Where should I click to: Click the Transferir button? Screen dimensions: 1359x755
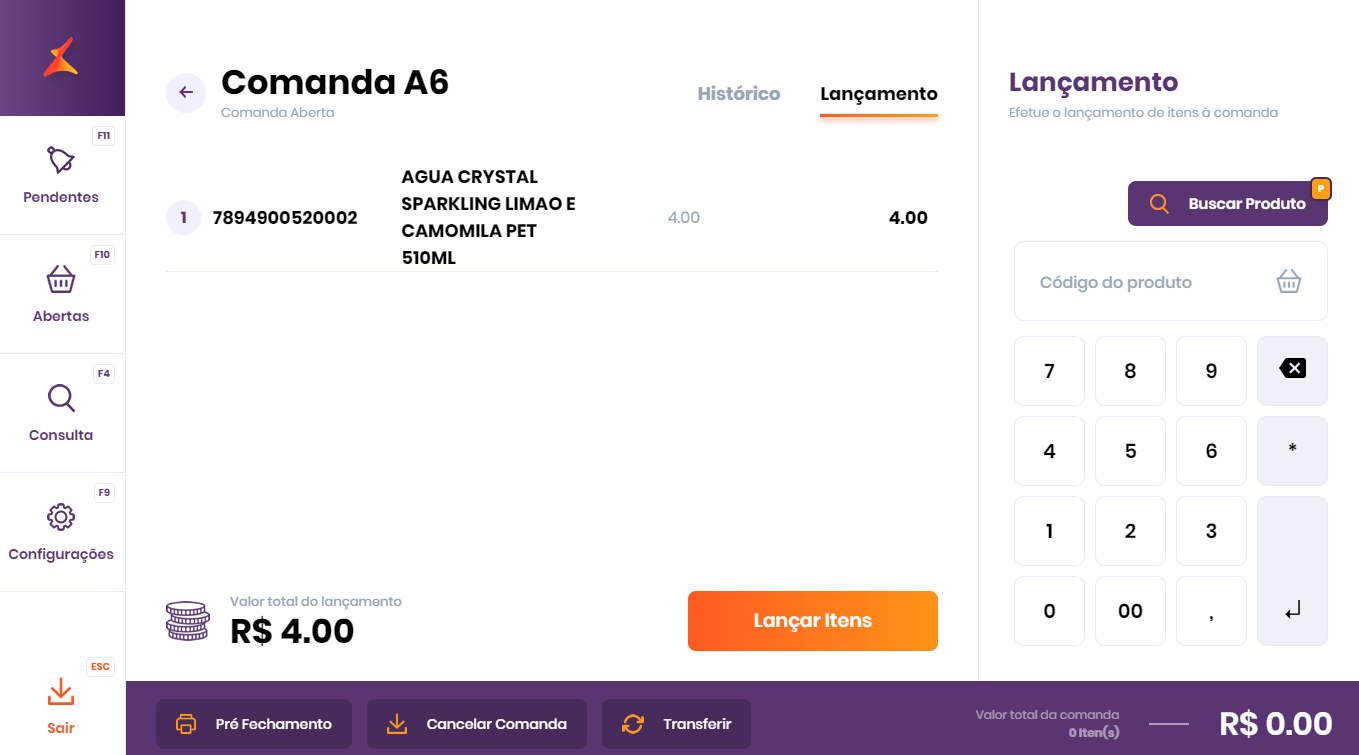click(x=676, y=724)
